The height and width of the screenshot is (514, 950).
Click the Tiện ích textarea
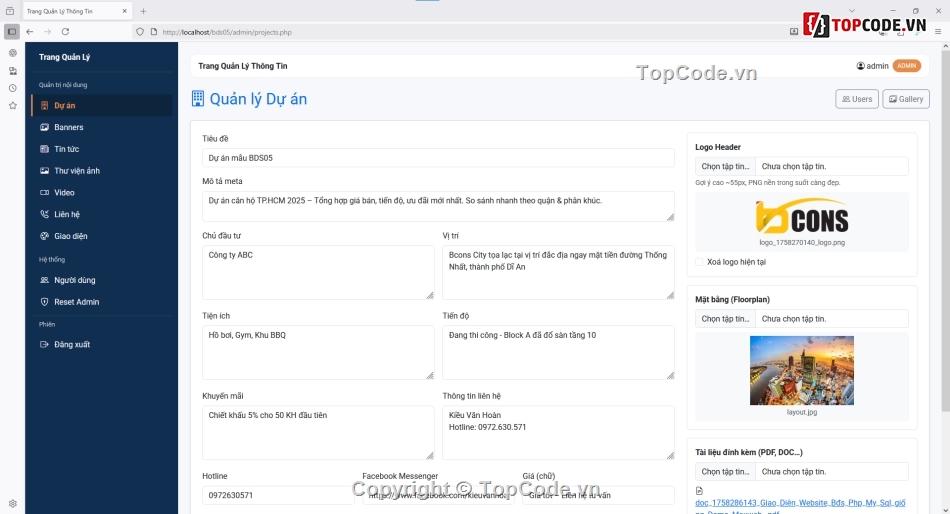click(x=318, y=352)
